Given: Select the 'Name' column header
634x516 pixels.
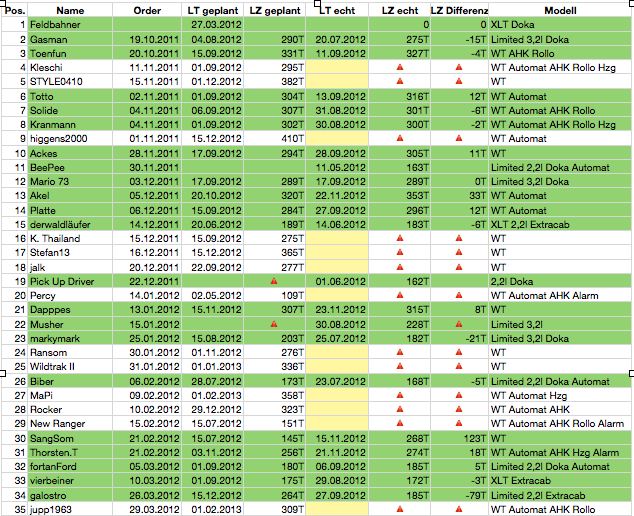Looking at the screenshot, I should (70, 11).
